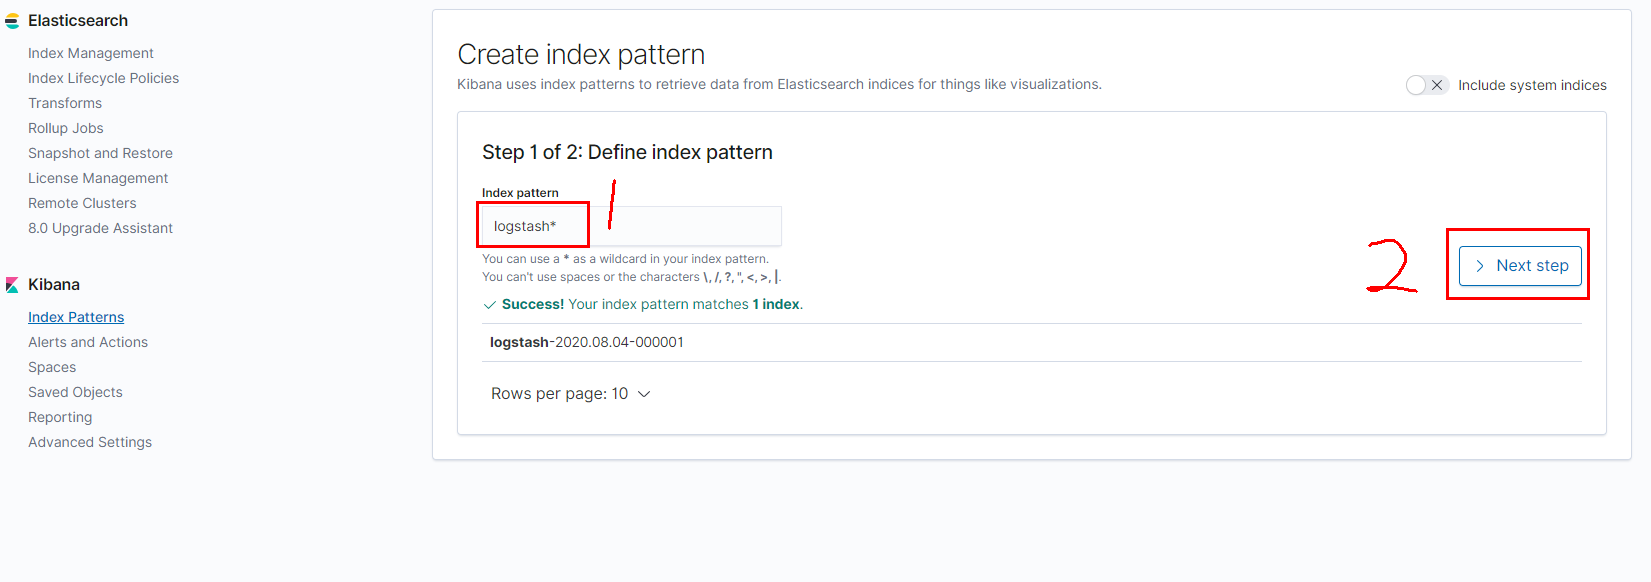The height and width of the screenshot is (582, 1651).
Task: Open the Spaces settings
Action: 52,367
